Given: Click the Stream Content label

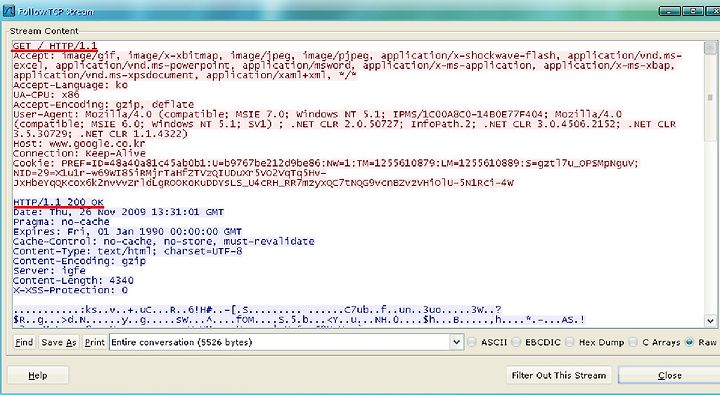Looking at the screenshot, I should coord(44,31).
